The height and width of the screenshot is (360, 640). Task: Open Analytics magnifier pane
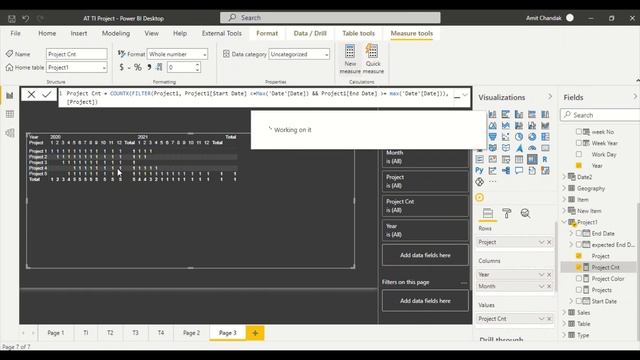[525, 213]
